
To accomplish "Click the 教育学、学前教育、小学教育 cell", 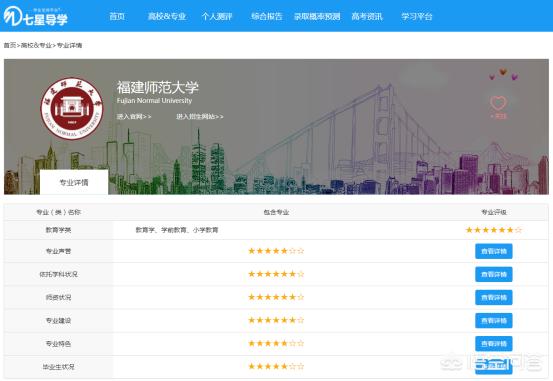I will [x=177, y=230].
